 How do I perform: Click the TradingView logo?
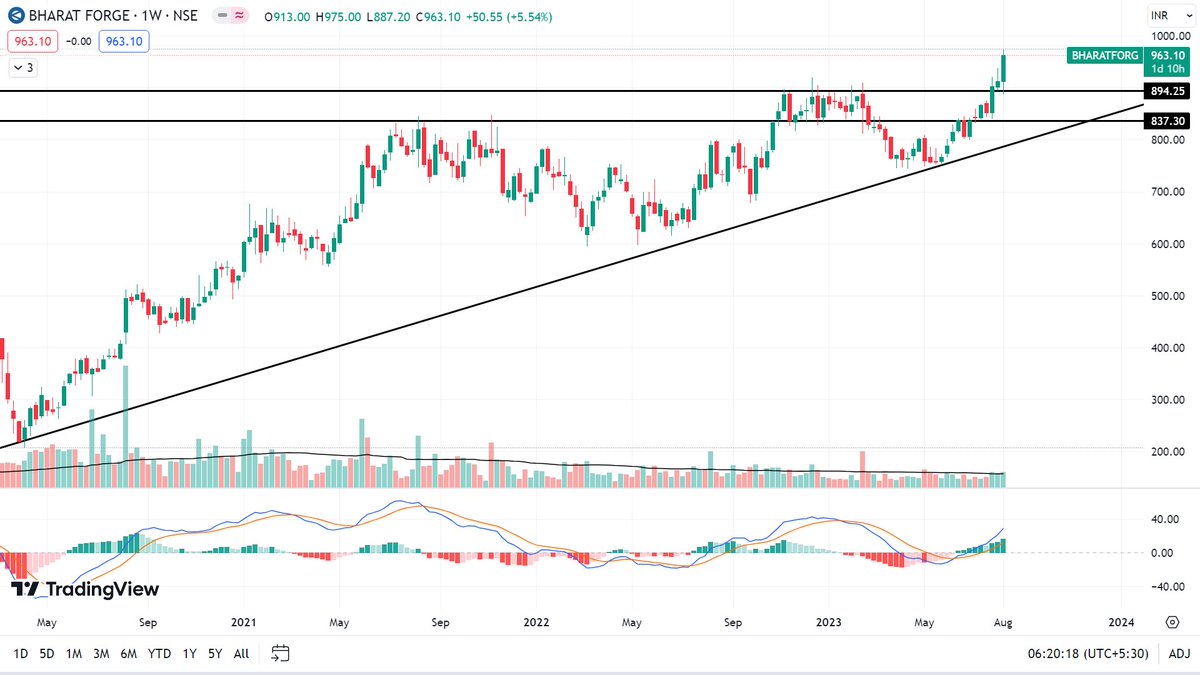click(x=84, y=590)
